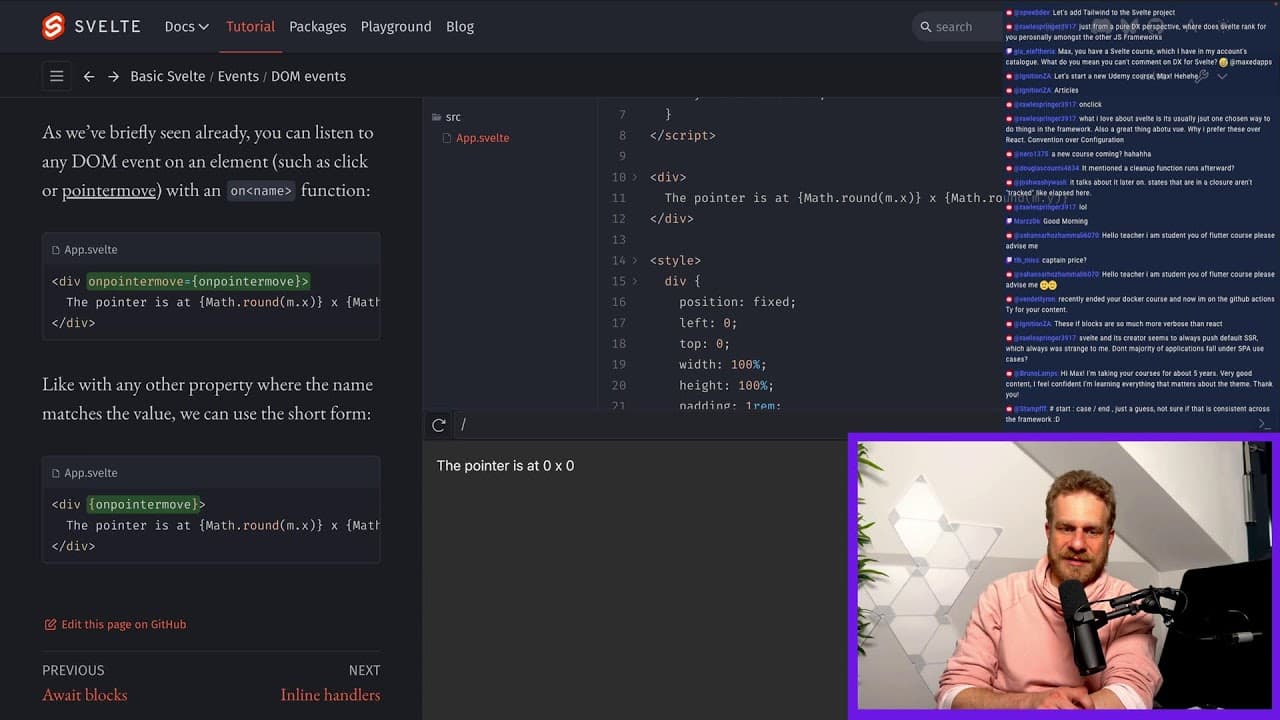Click "The pointer is at 0 x 0" output
Screen dimensions: 1280x720
click(505, 466)
